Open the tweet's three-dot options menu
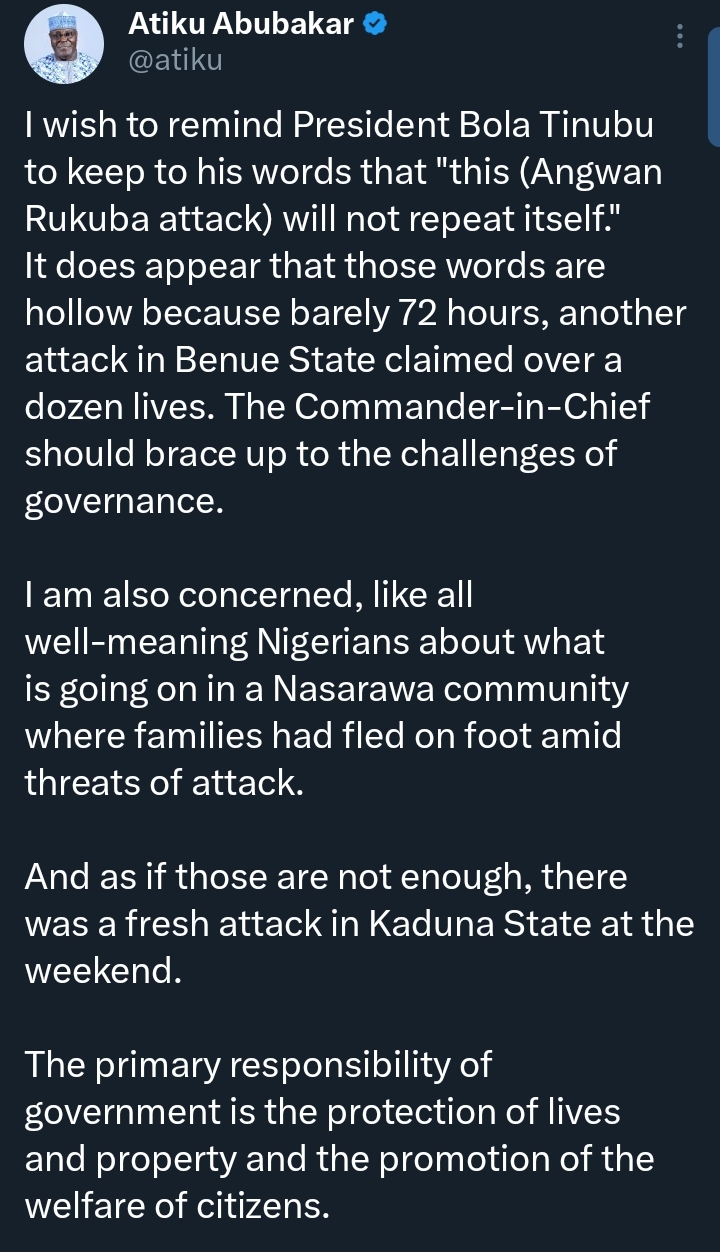The image size is (720, 1252). click(x=680, y=38)
